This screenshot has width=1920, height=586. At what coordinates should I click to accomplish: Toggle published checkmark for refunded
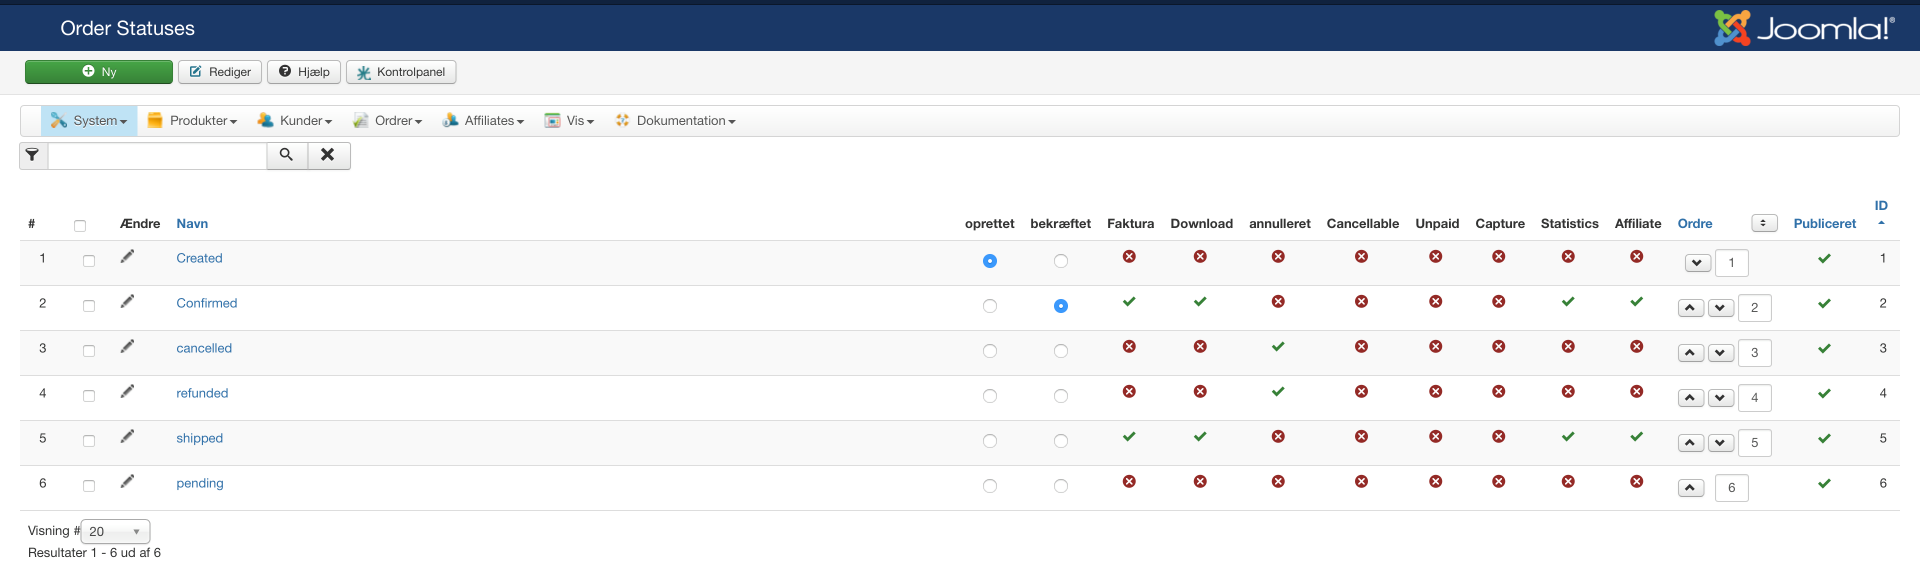point(1824,393)
